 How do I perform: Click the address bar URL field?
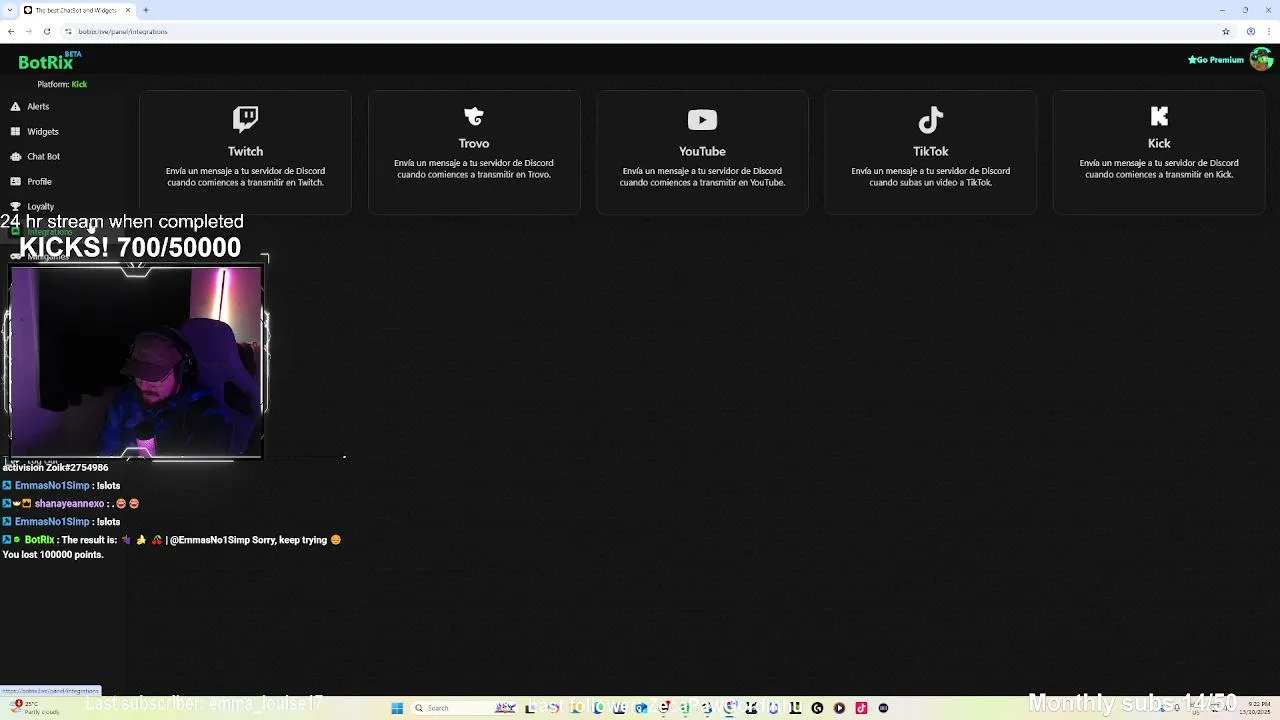pos(640,31)
